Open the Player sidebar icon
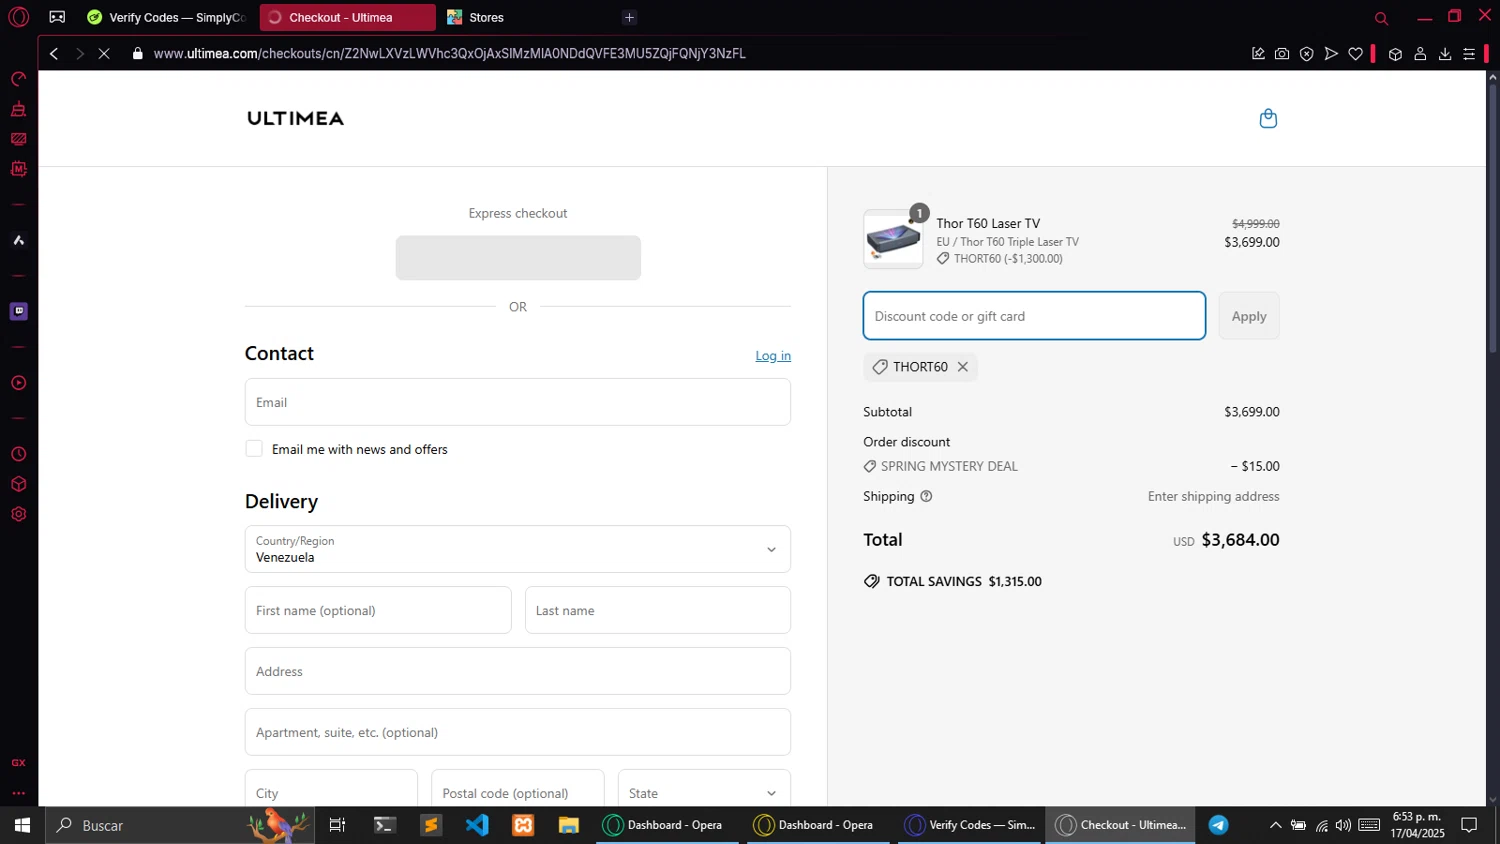This screenshot has width=1500, height=844. coord(18,383)
